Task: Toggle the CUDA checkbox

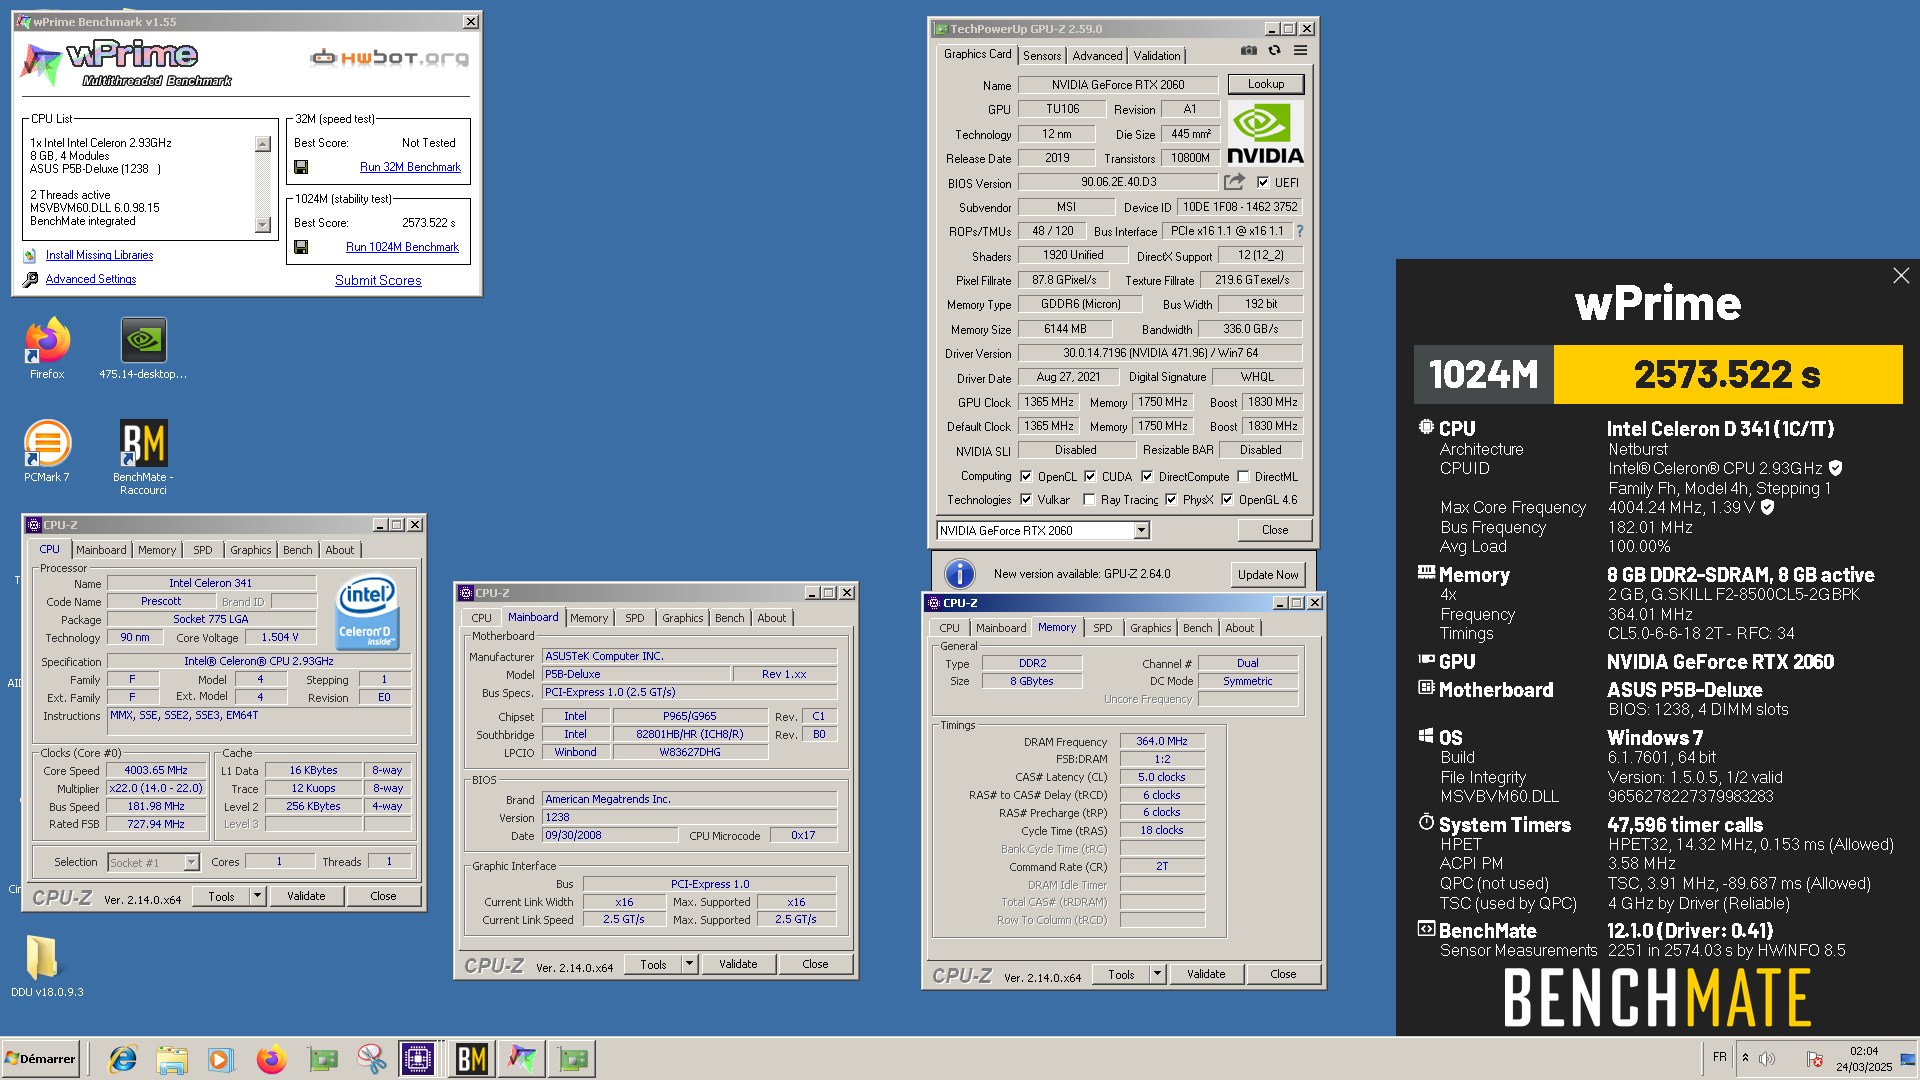Action: (x=1090, y=477)
